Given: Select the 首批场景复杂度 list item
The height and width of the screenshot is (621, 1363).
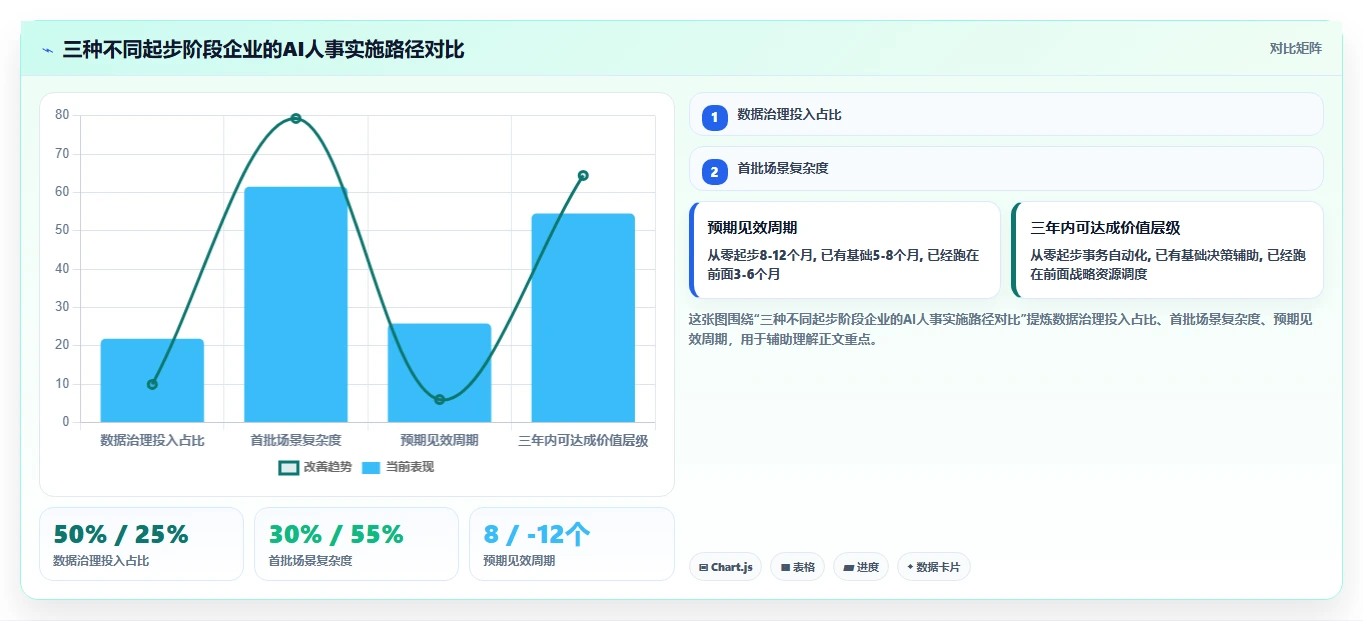Looking at the screenshot, I should (x=1006, y=168).
